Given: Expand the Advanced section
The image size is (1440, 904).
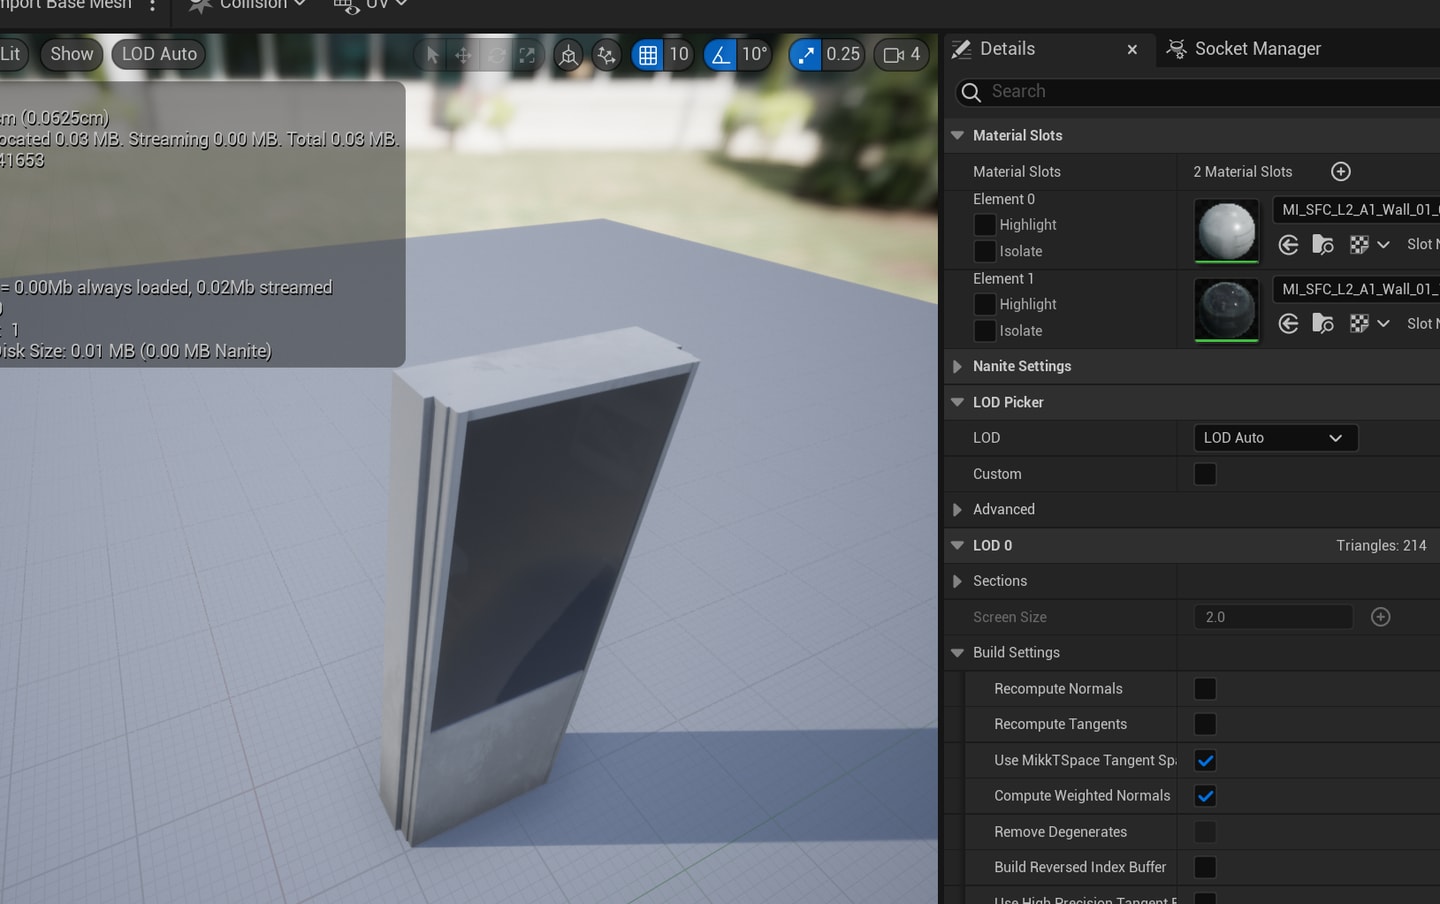Looking at the screenshot, I should pyautogui.click(x=957, y=510).
